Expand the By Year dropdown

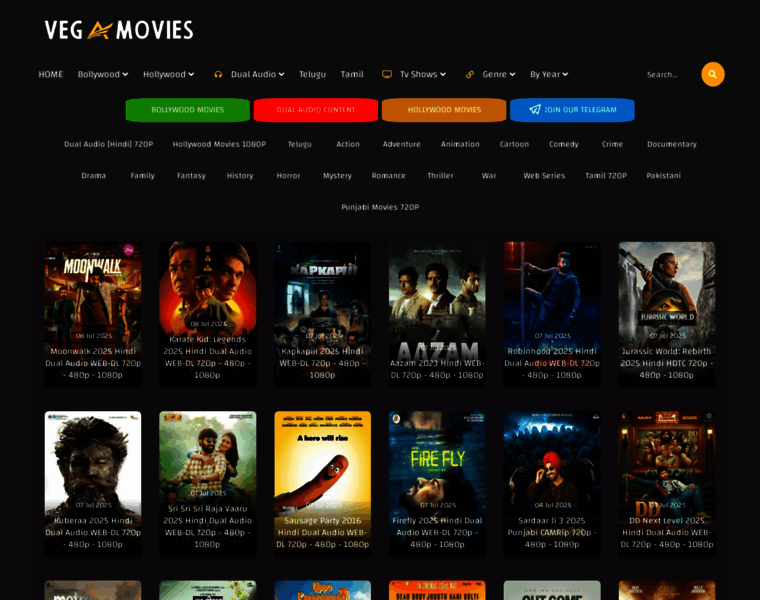(x=549, y=74)
